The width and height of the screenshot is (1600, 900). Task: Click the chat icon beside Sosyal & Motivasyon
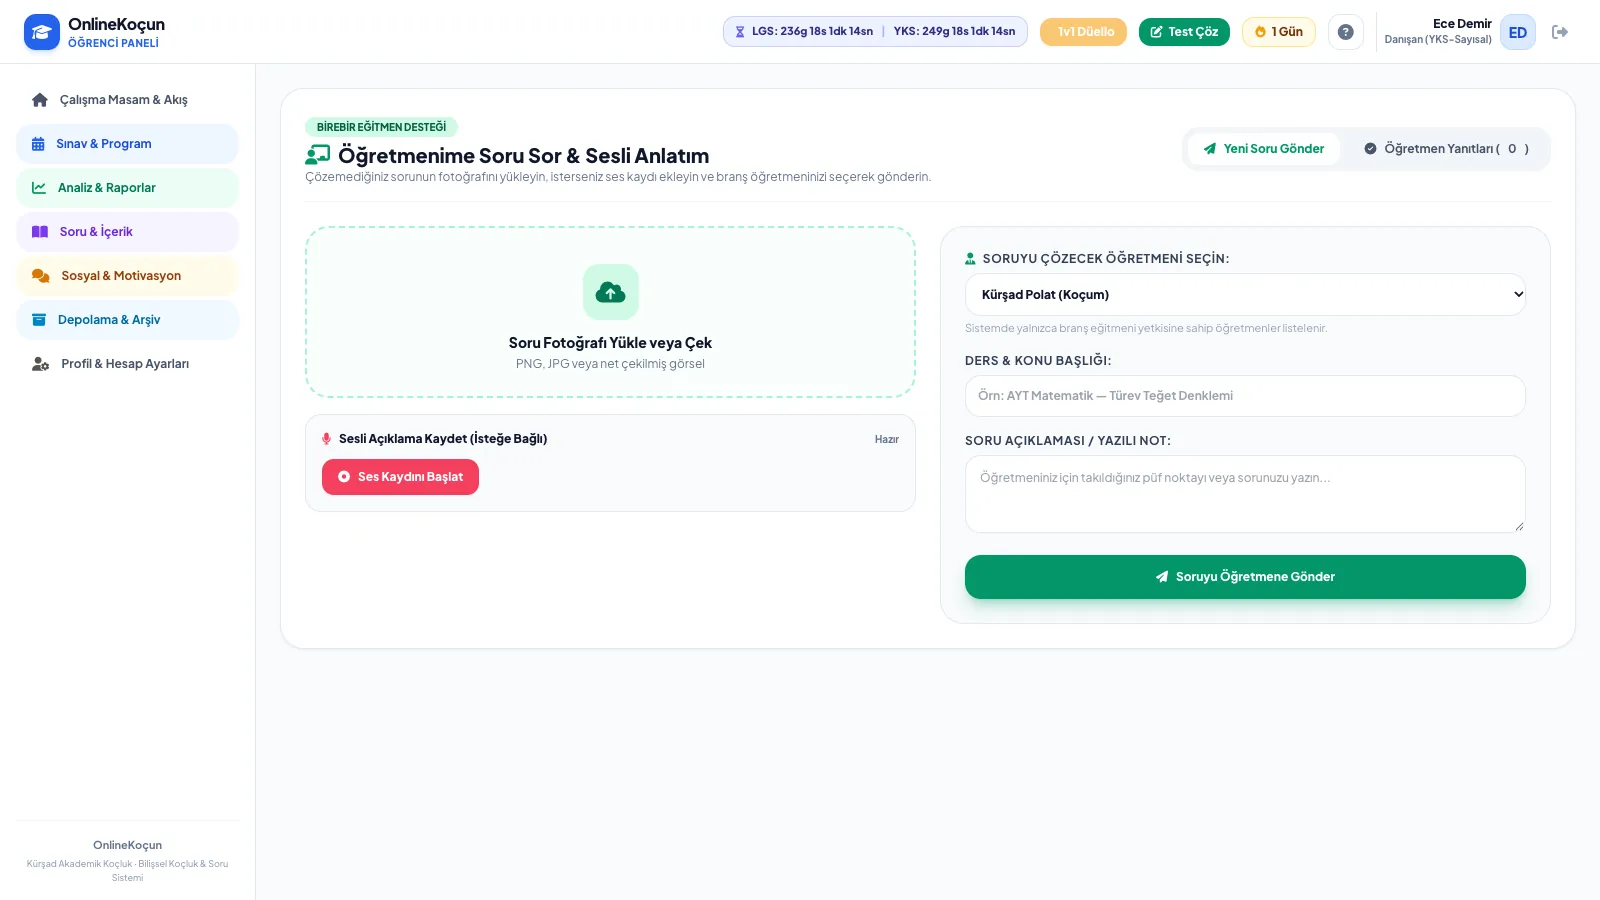tap(41, 276)
